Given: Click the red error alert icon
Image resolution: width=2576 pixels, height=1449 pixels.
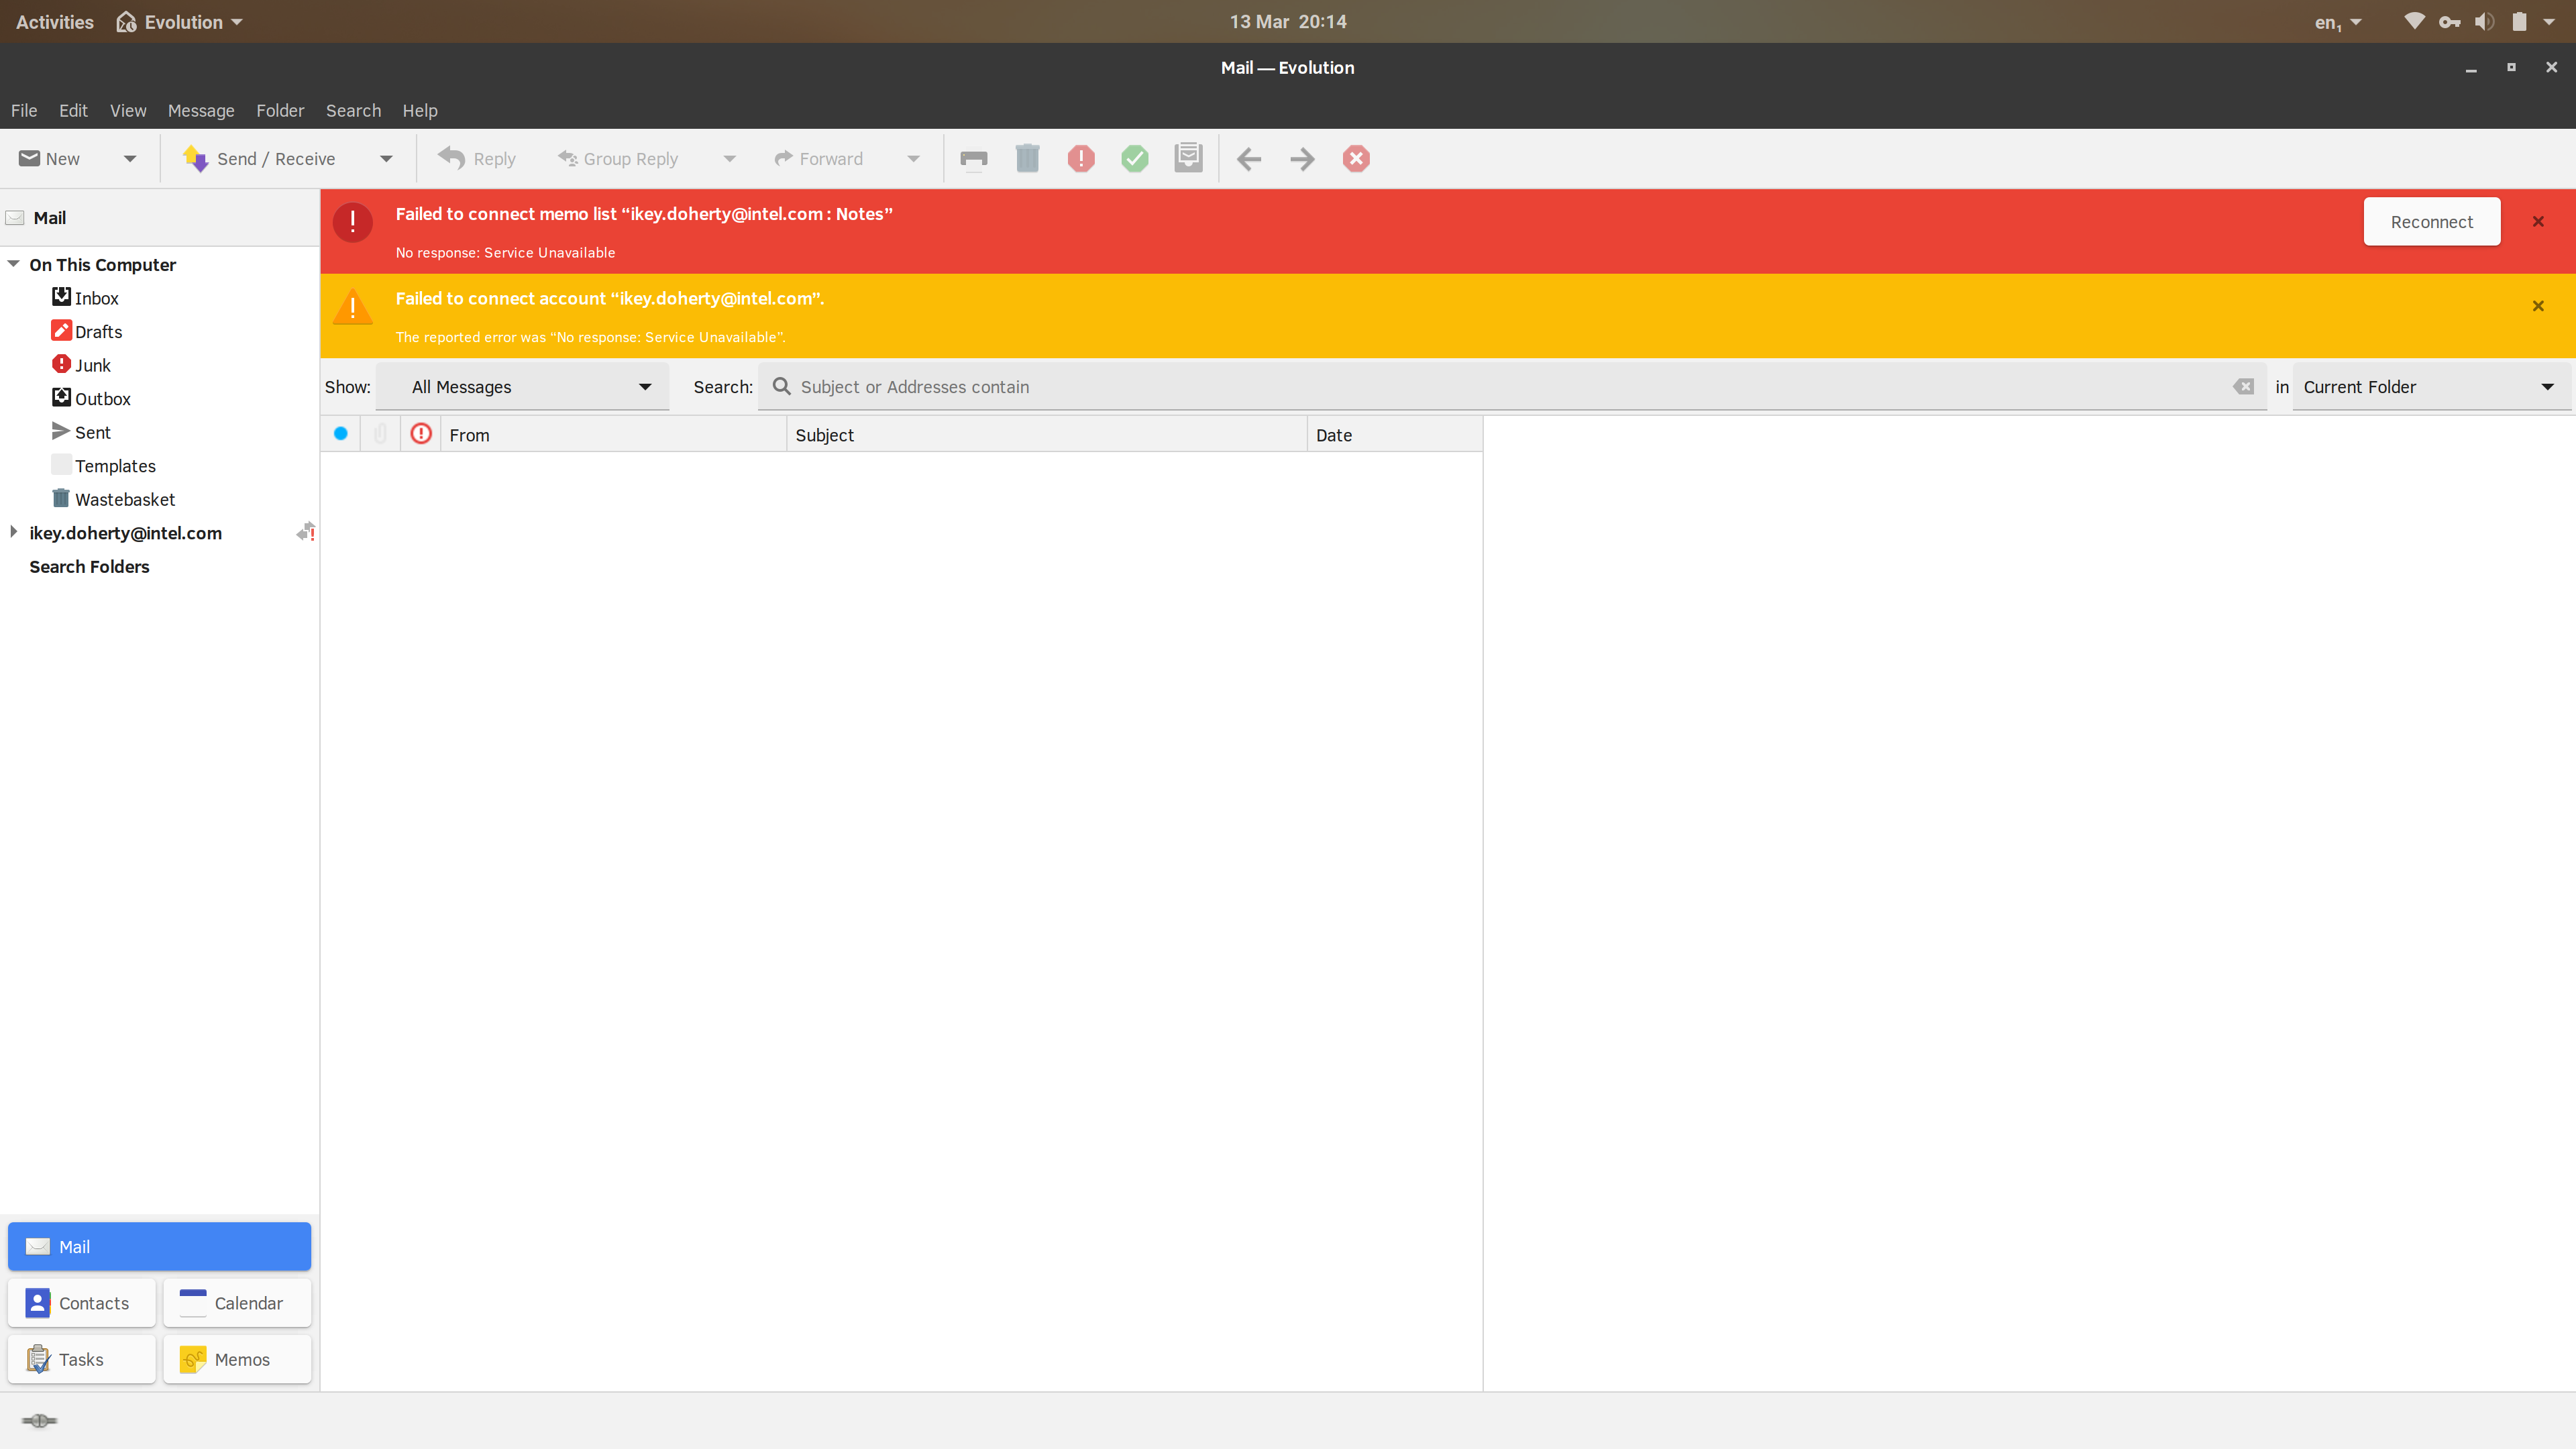Looking at the screenshot, I should coord(353,222).
